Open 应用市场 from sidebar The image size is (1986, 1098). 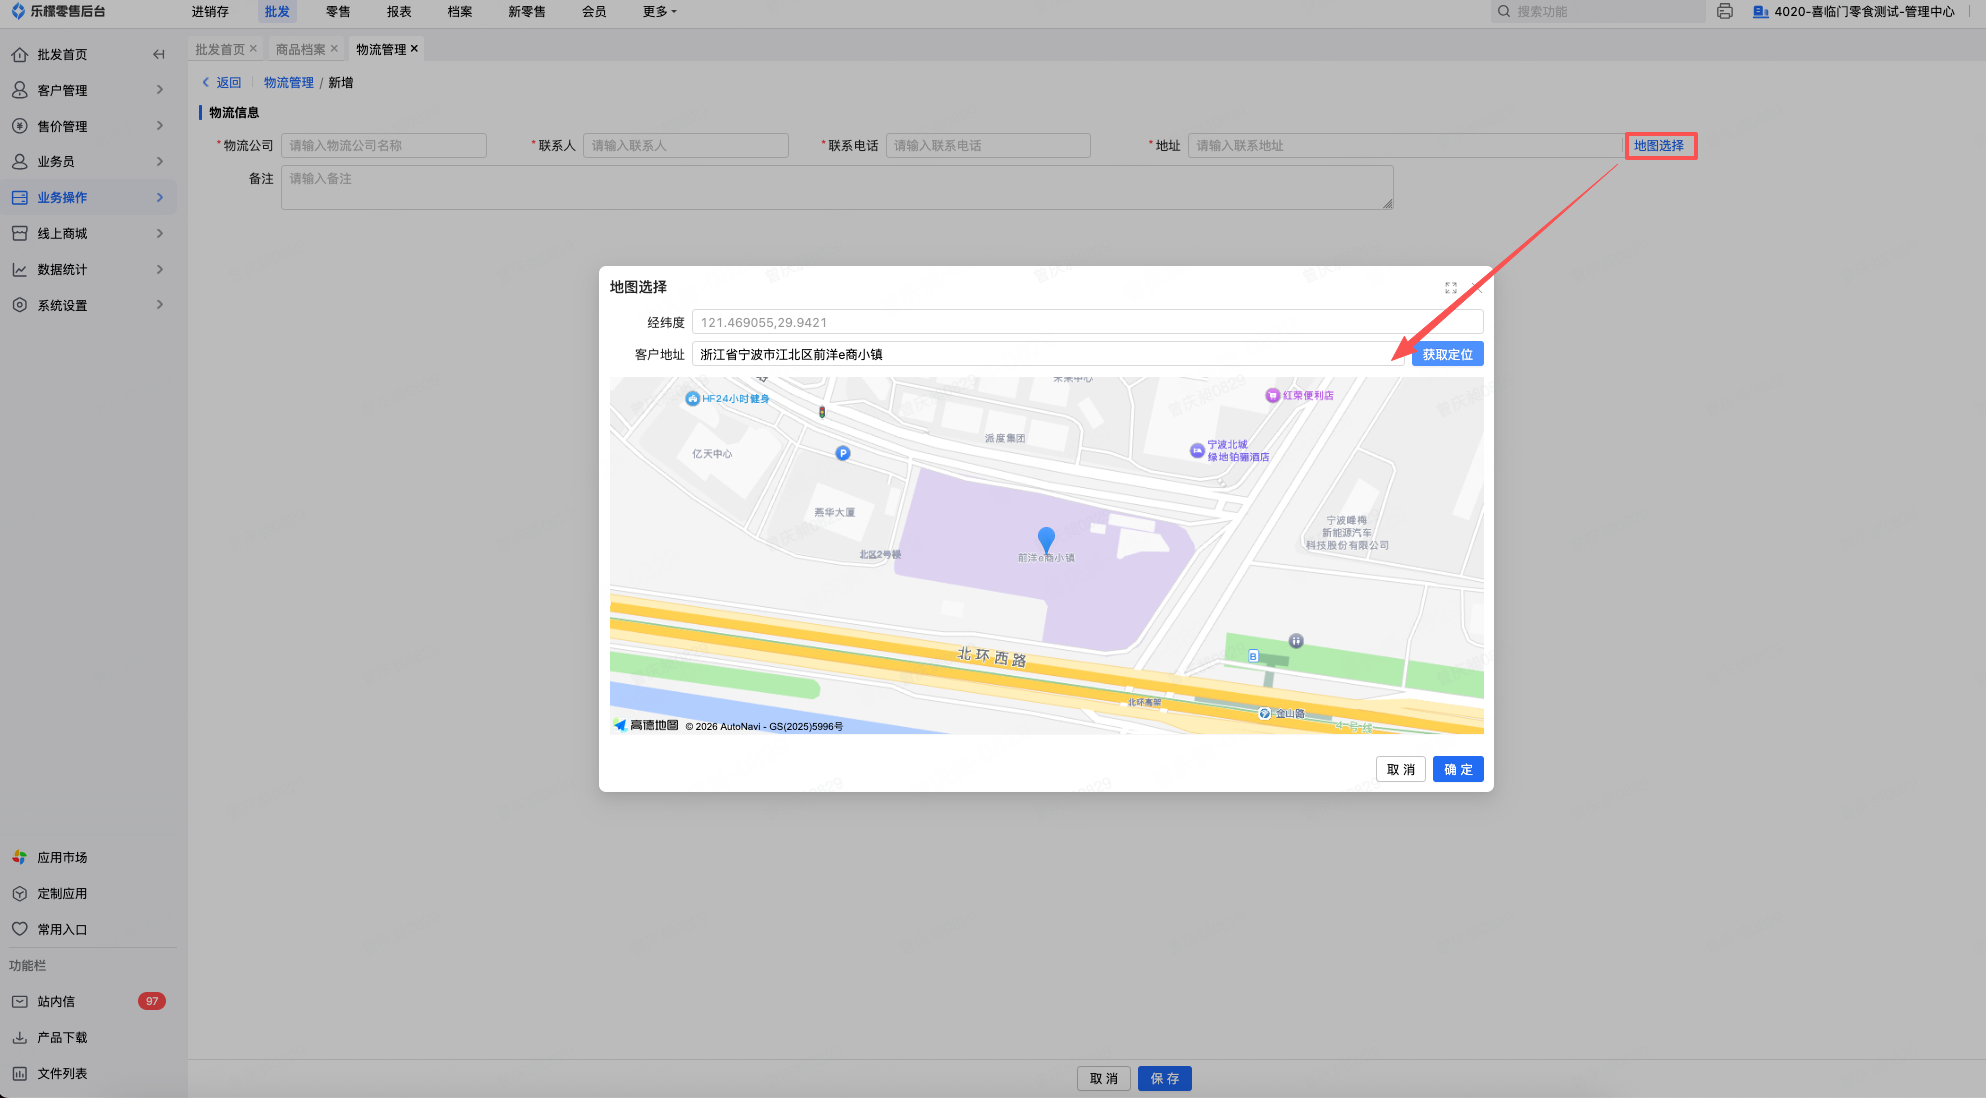[62, 858]
